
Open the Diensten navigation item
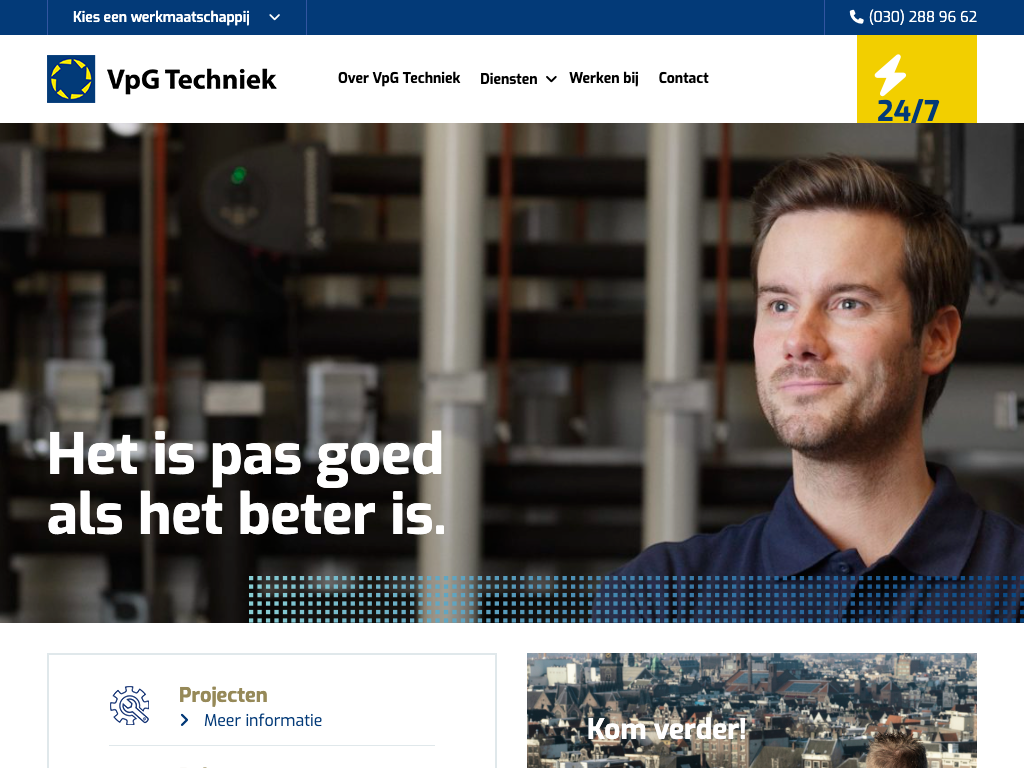point(509,79)
